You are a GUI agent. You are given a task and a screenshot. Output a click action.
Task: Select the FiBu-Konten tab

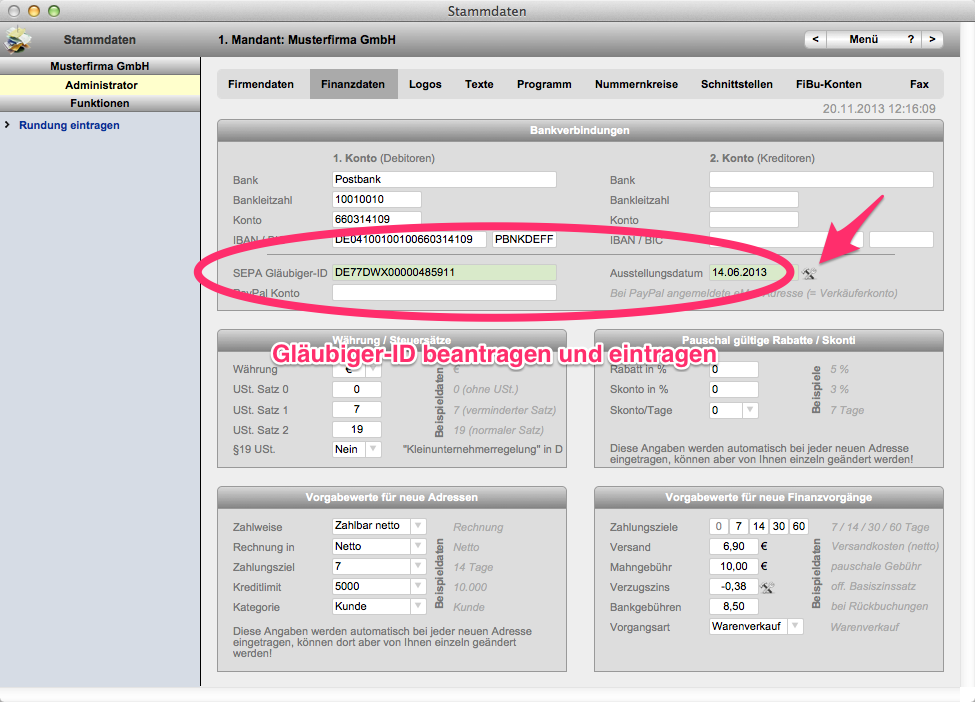(x=828, y=85)
